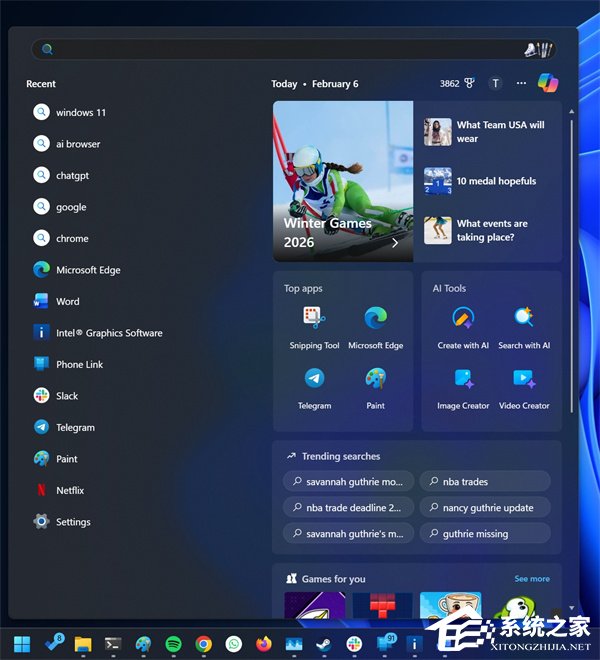Open Phone Link from Recent list

[68, 365]
